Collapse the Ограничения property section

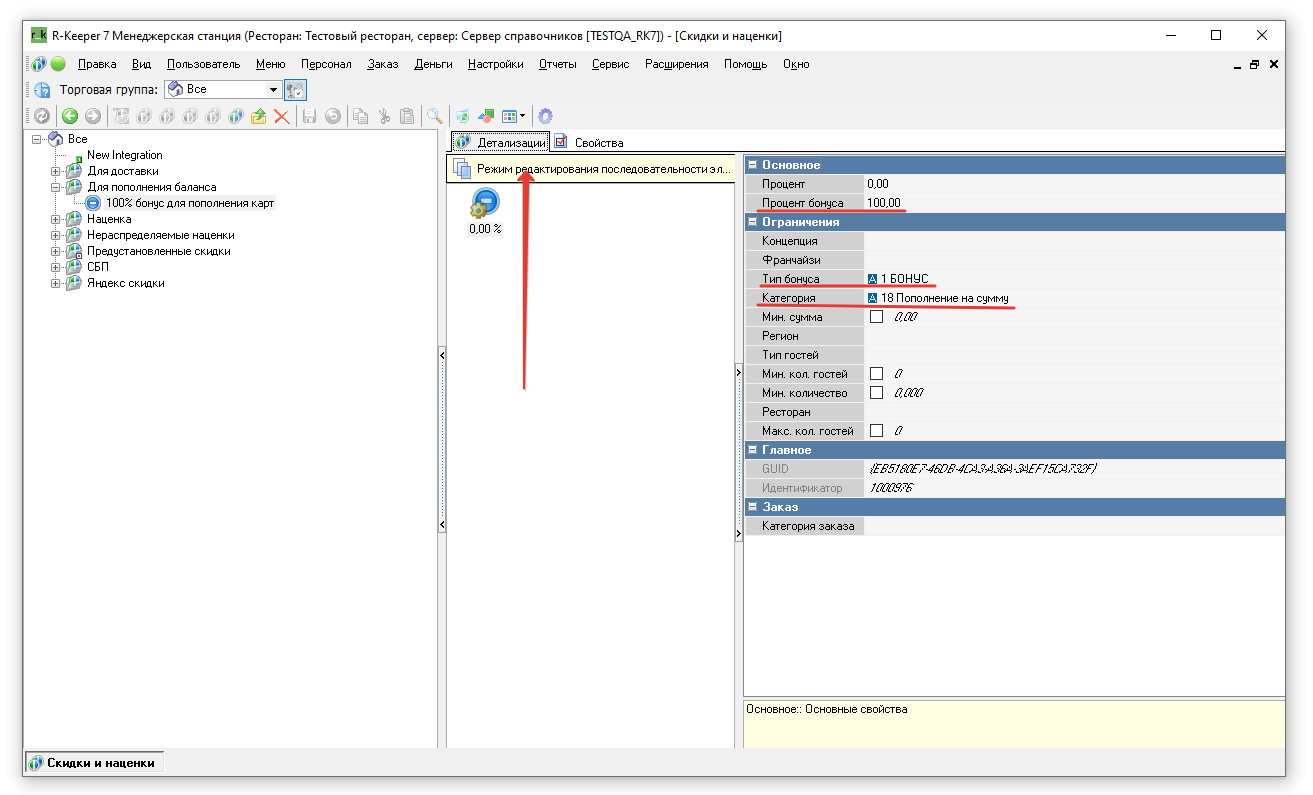(752, 222)
